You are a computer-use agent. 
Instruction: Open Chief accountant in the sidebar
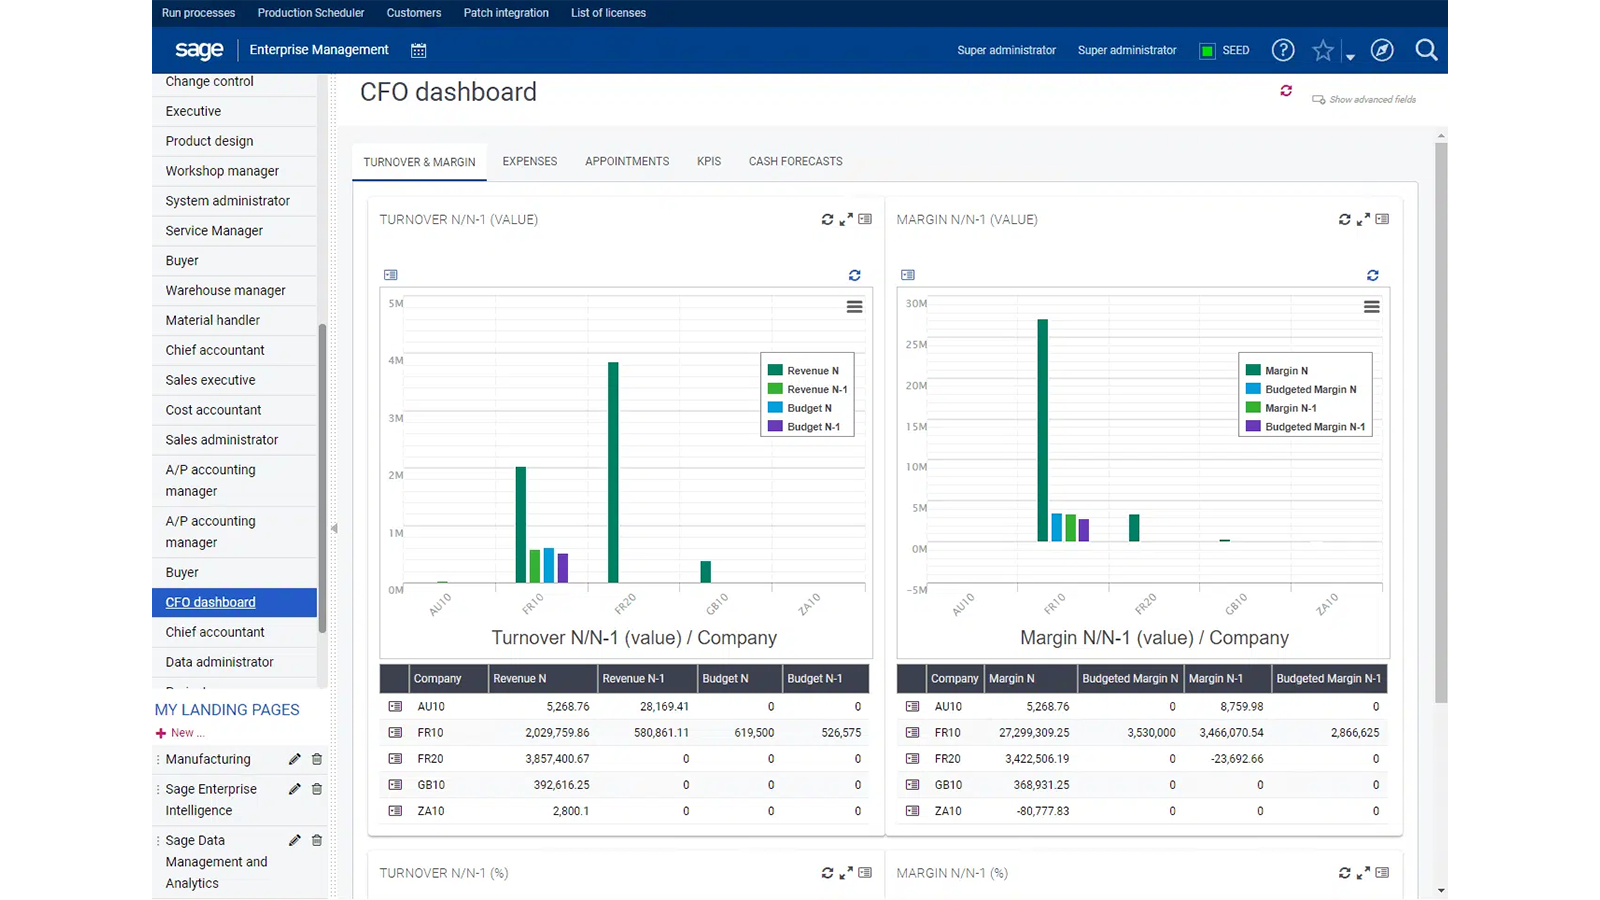coord(215,350)
